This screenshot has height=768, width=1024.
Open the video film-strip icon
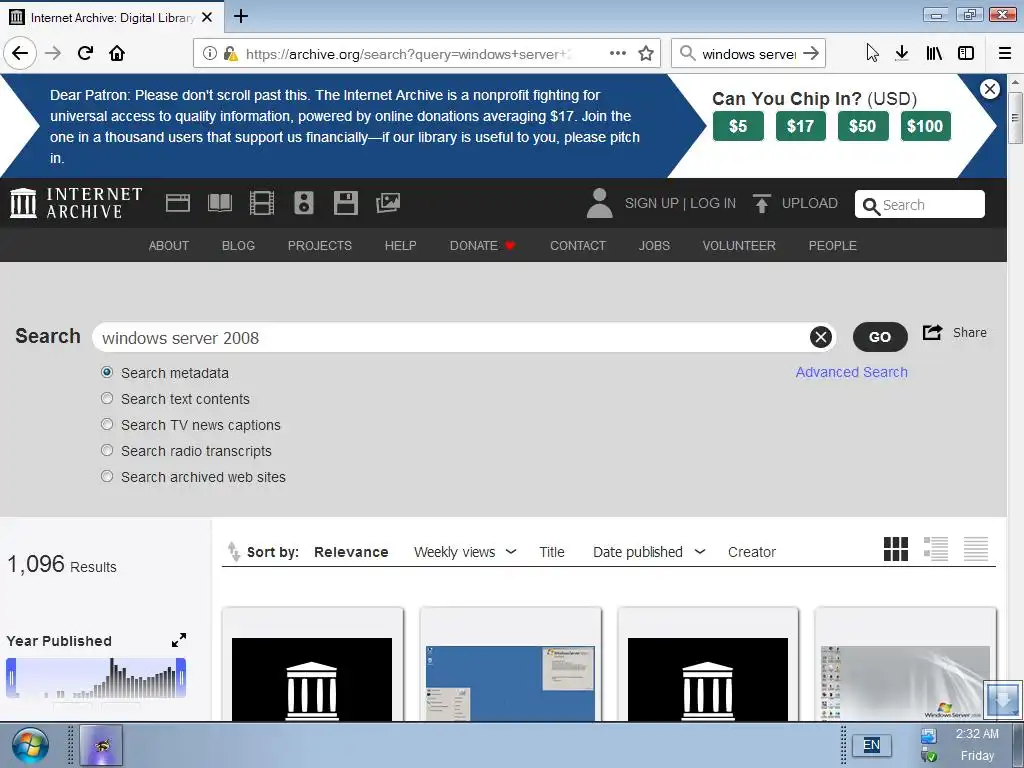click(262, 203)
